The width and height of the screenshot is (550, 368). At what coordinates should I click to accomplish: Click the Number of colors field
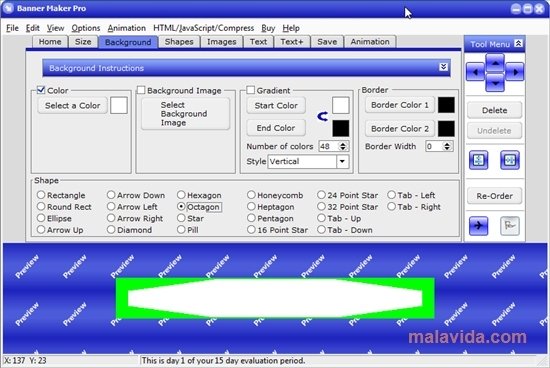[x=329, y=146]
